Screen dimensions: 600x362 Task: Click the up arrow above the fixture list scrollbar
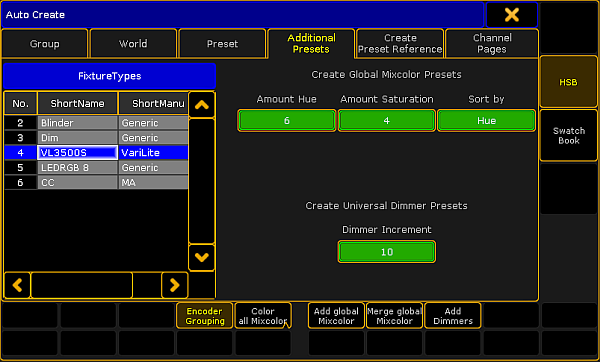(x=202, y=104)
